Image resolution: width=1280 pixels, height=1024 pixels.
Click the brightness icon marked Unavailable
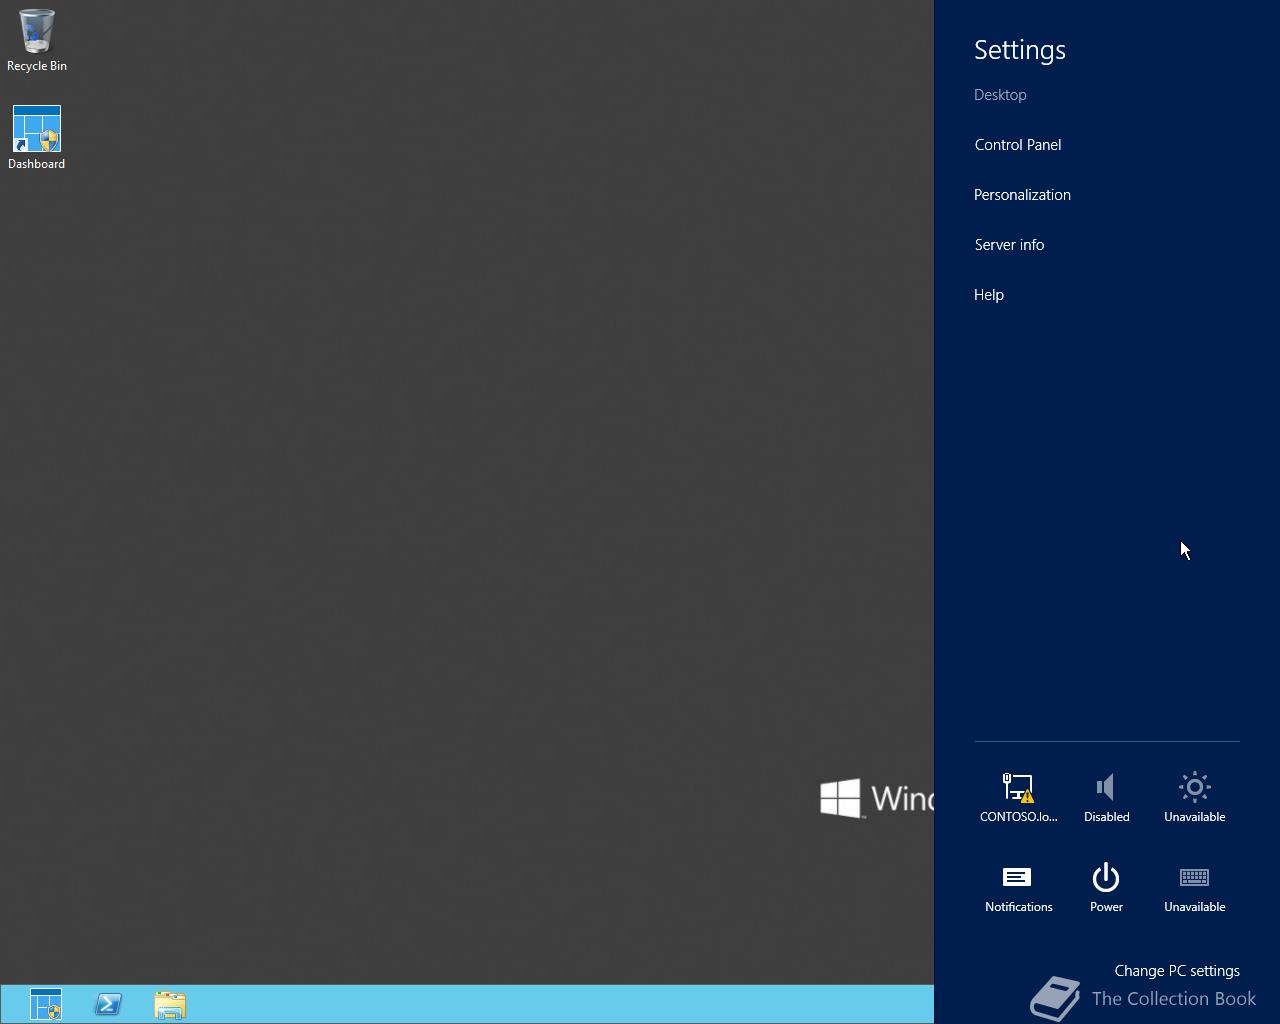click(x=1194, y=797)
